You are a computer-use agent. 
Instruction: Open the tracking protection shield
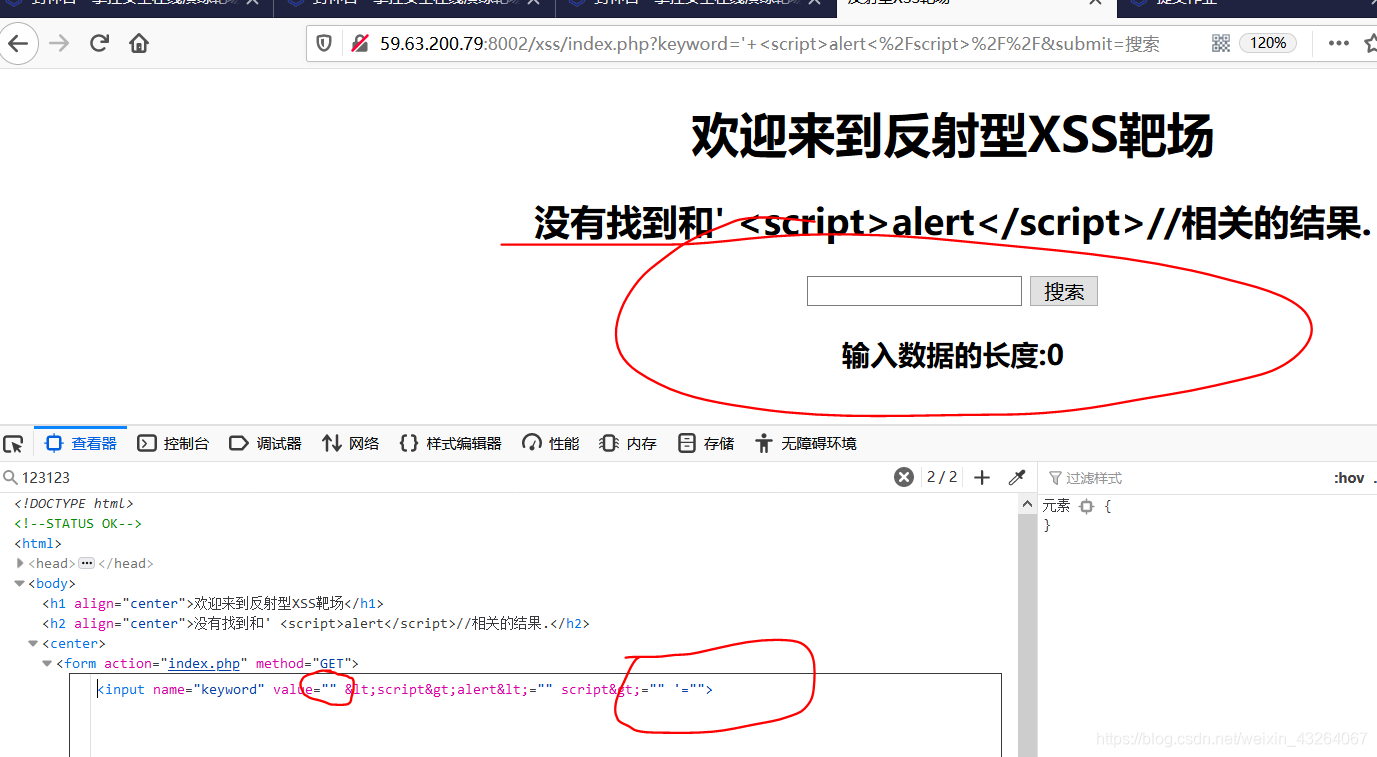click(324, 43)
